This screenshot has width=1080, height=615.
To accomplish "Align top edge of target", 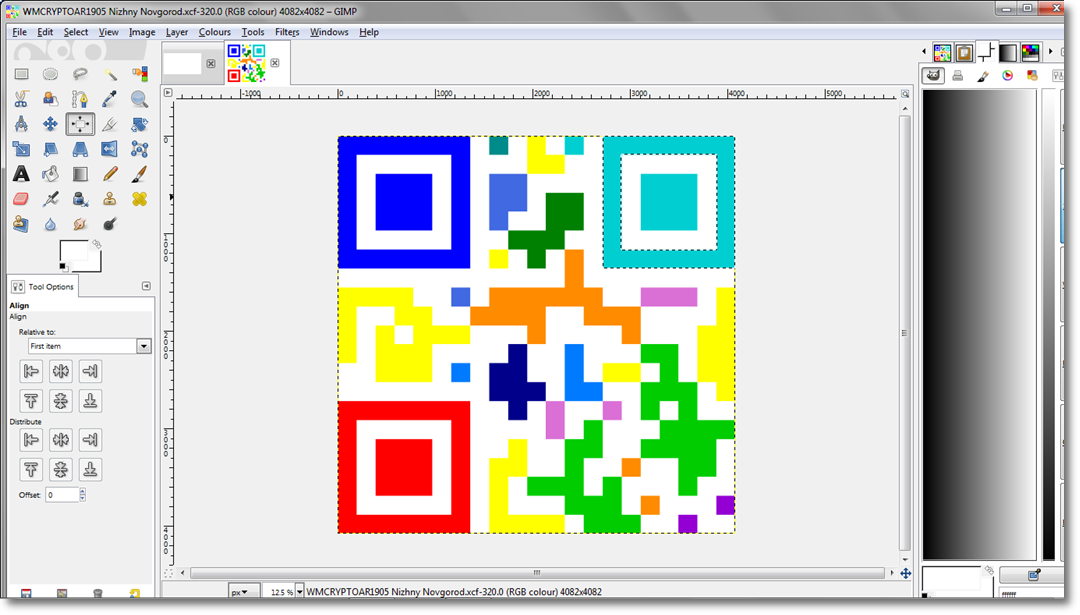I will tap(31, 401).
